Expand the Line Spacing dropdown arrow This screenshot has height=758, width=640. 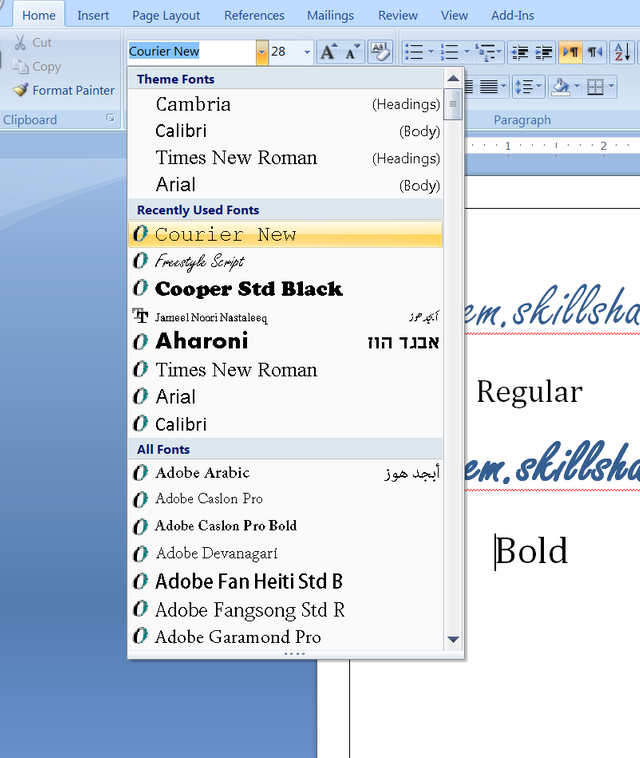[539, 87]
